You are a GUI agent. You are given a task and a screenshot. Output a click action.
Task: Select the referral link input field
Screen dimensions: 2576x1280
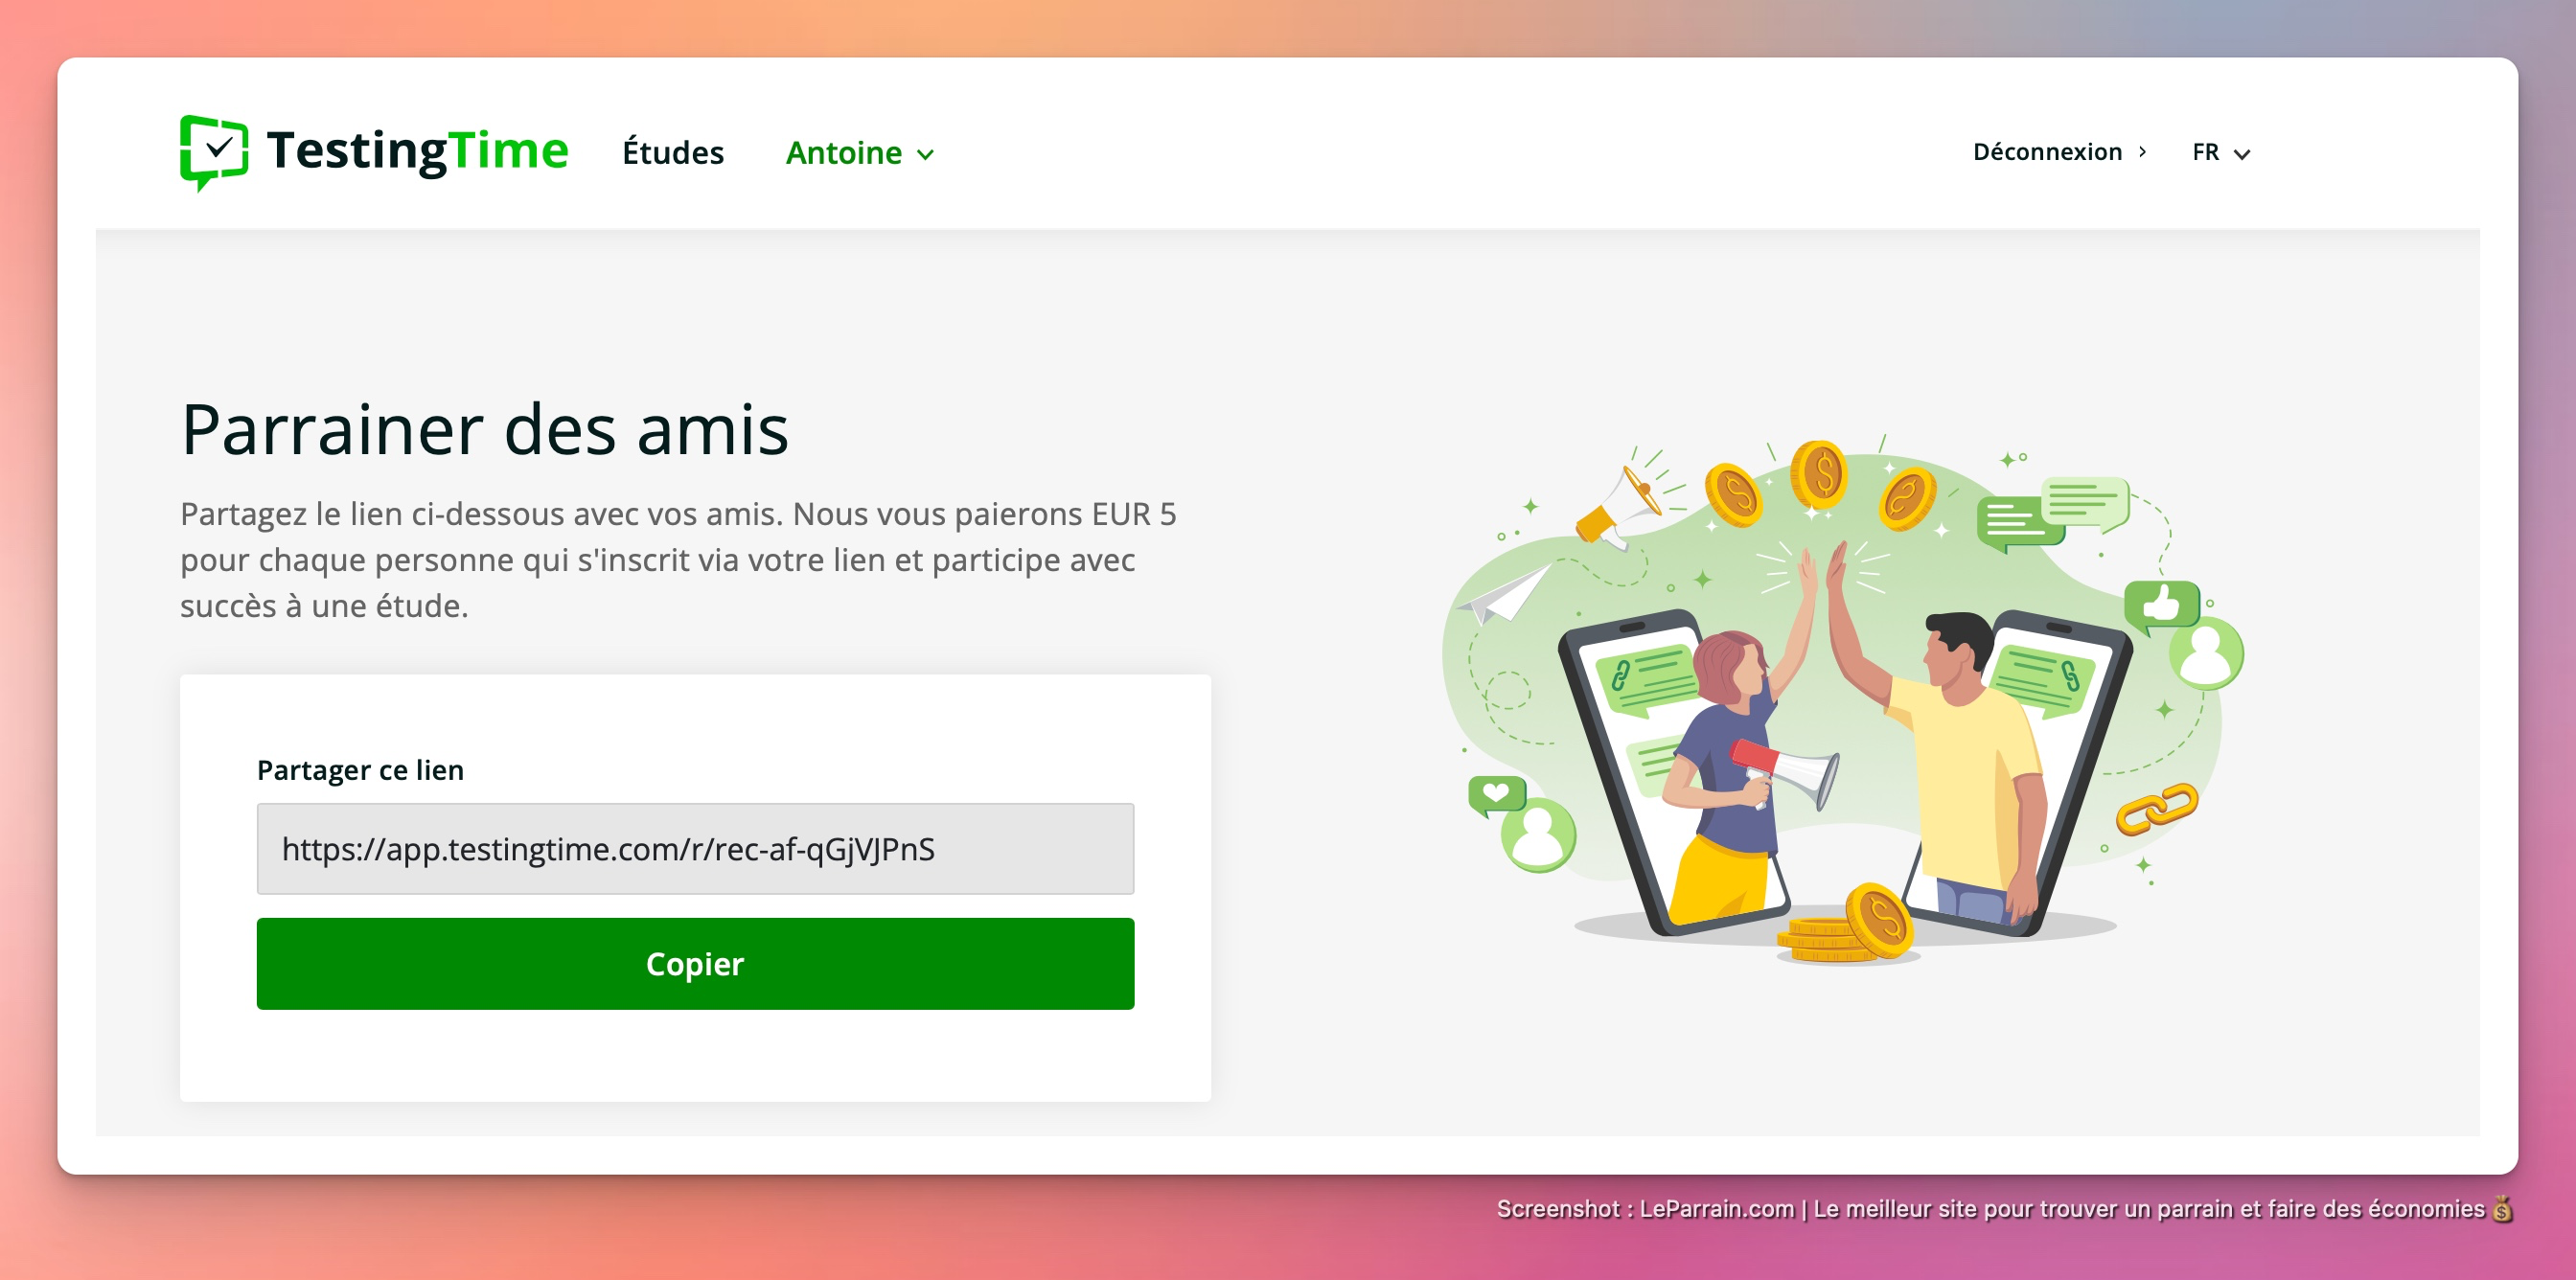pos(695,849)
